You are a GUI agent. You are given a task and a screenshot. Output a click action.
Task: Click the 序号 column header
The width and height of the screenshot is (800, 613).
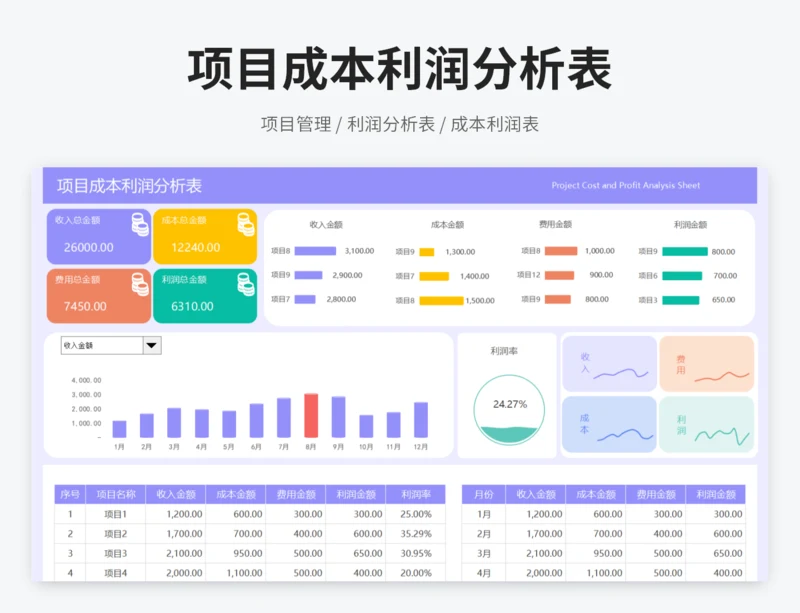70,494
